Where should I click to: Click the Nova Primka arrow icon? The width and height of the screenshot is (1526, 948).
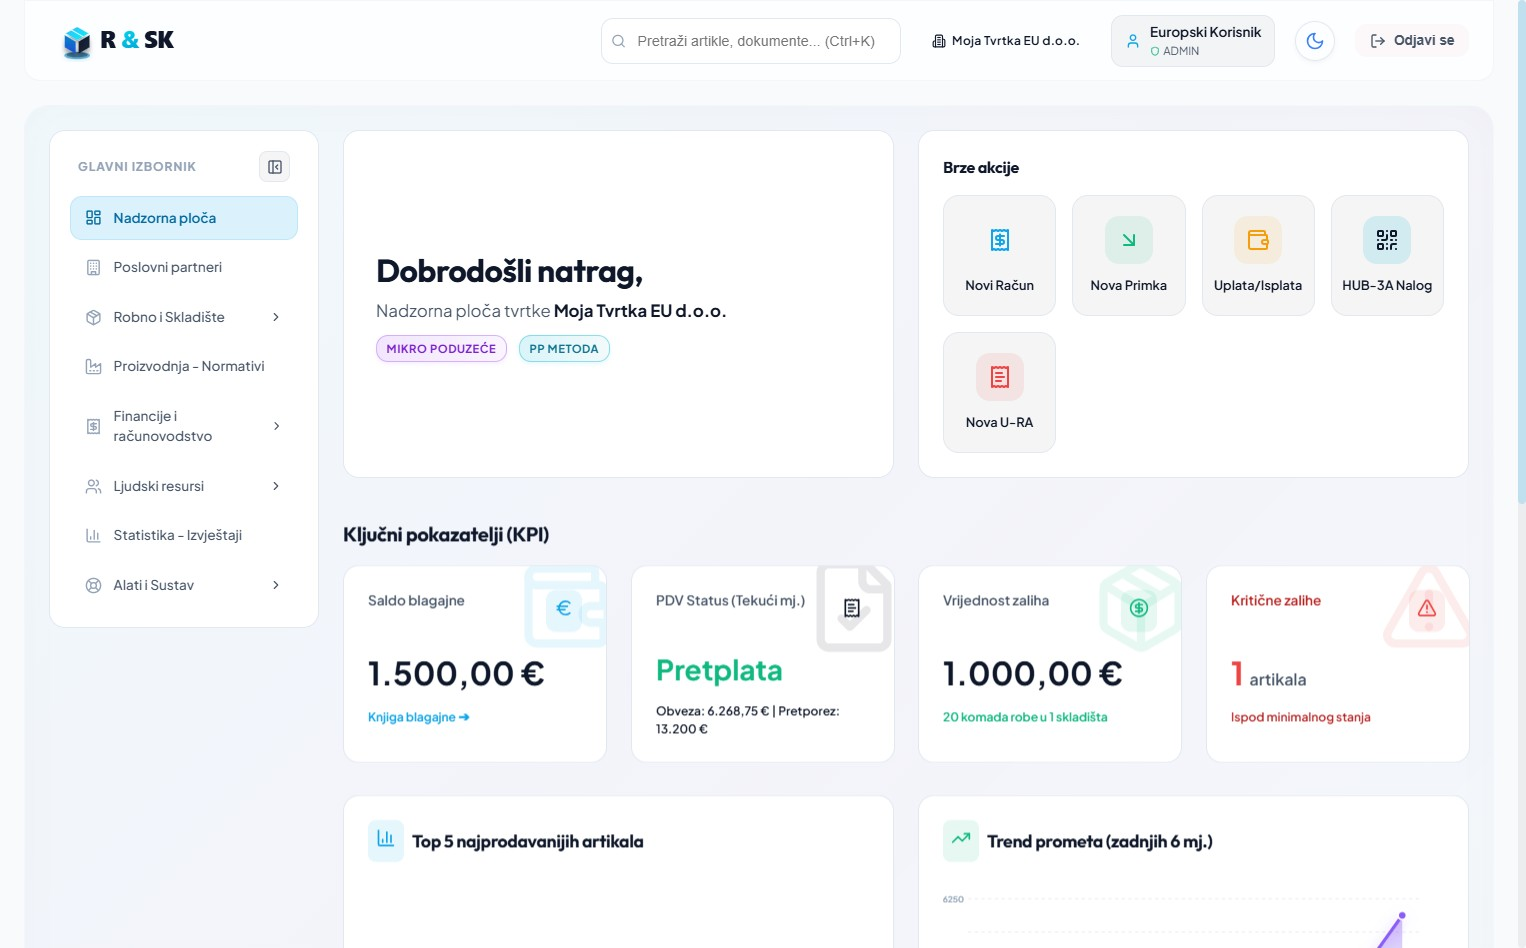(1129, 240)
